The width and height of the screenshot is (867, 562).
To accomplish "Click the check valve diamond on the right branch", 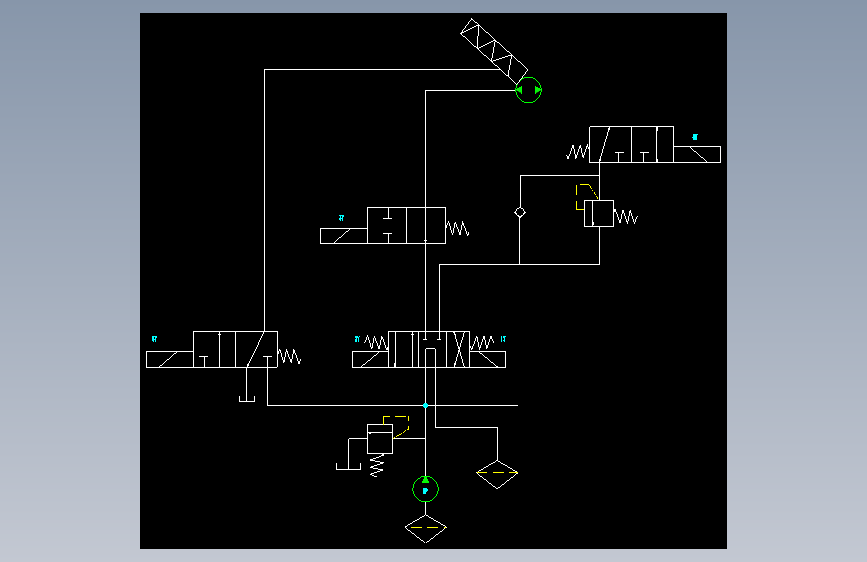I will tap(520, 212).
